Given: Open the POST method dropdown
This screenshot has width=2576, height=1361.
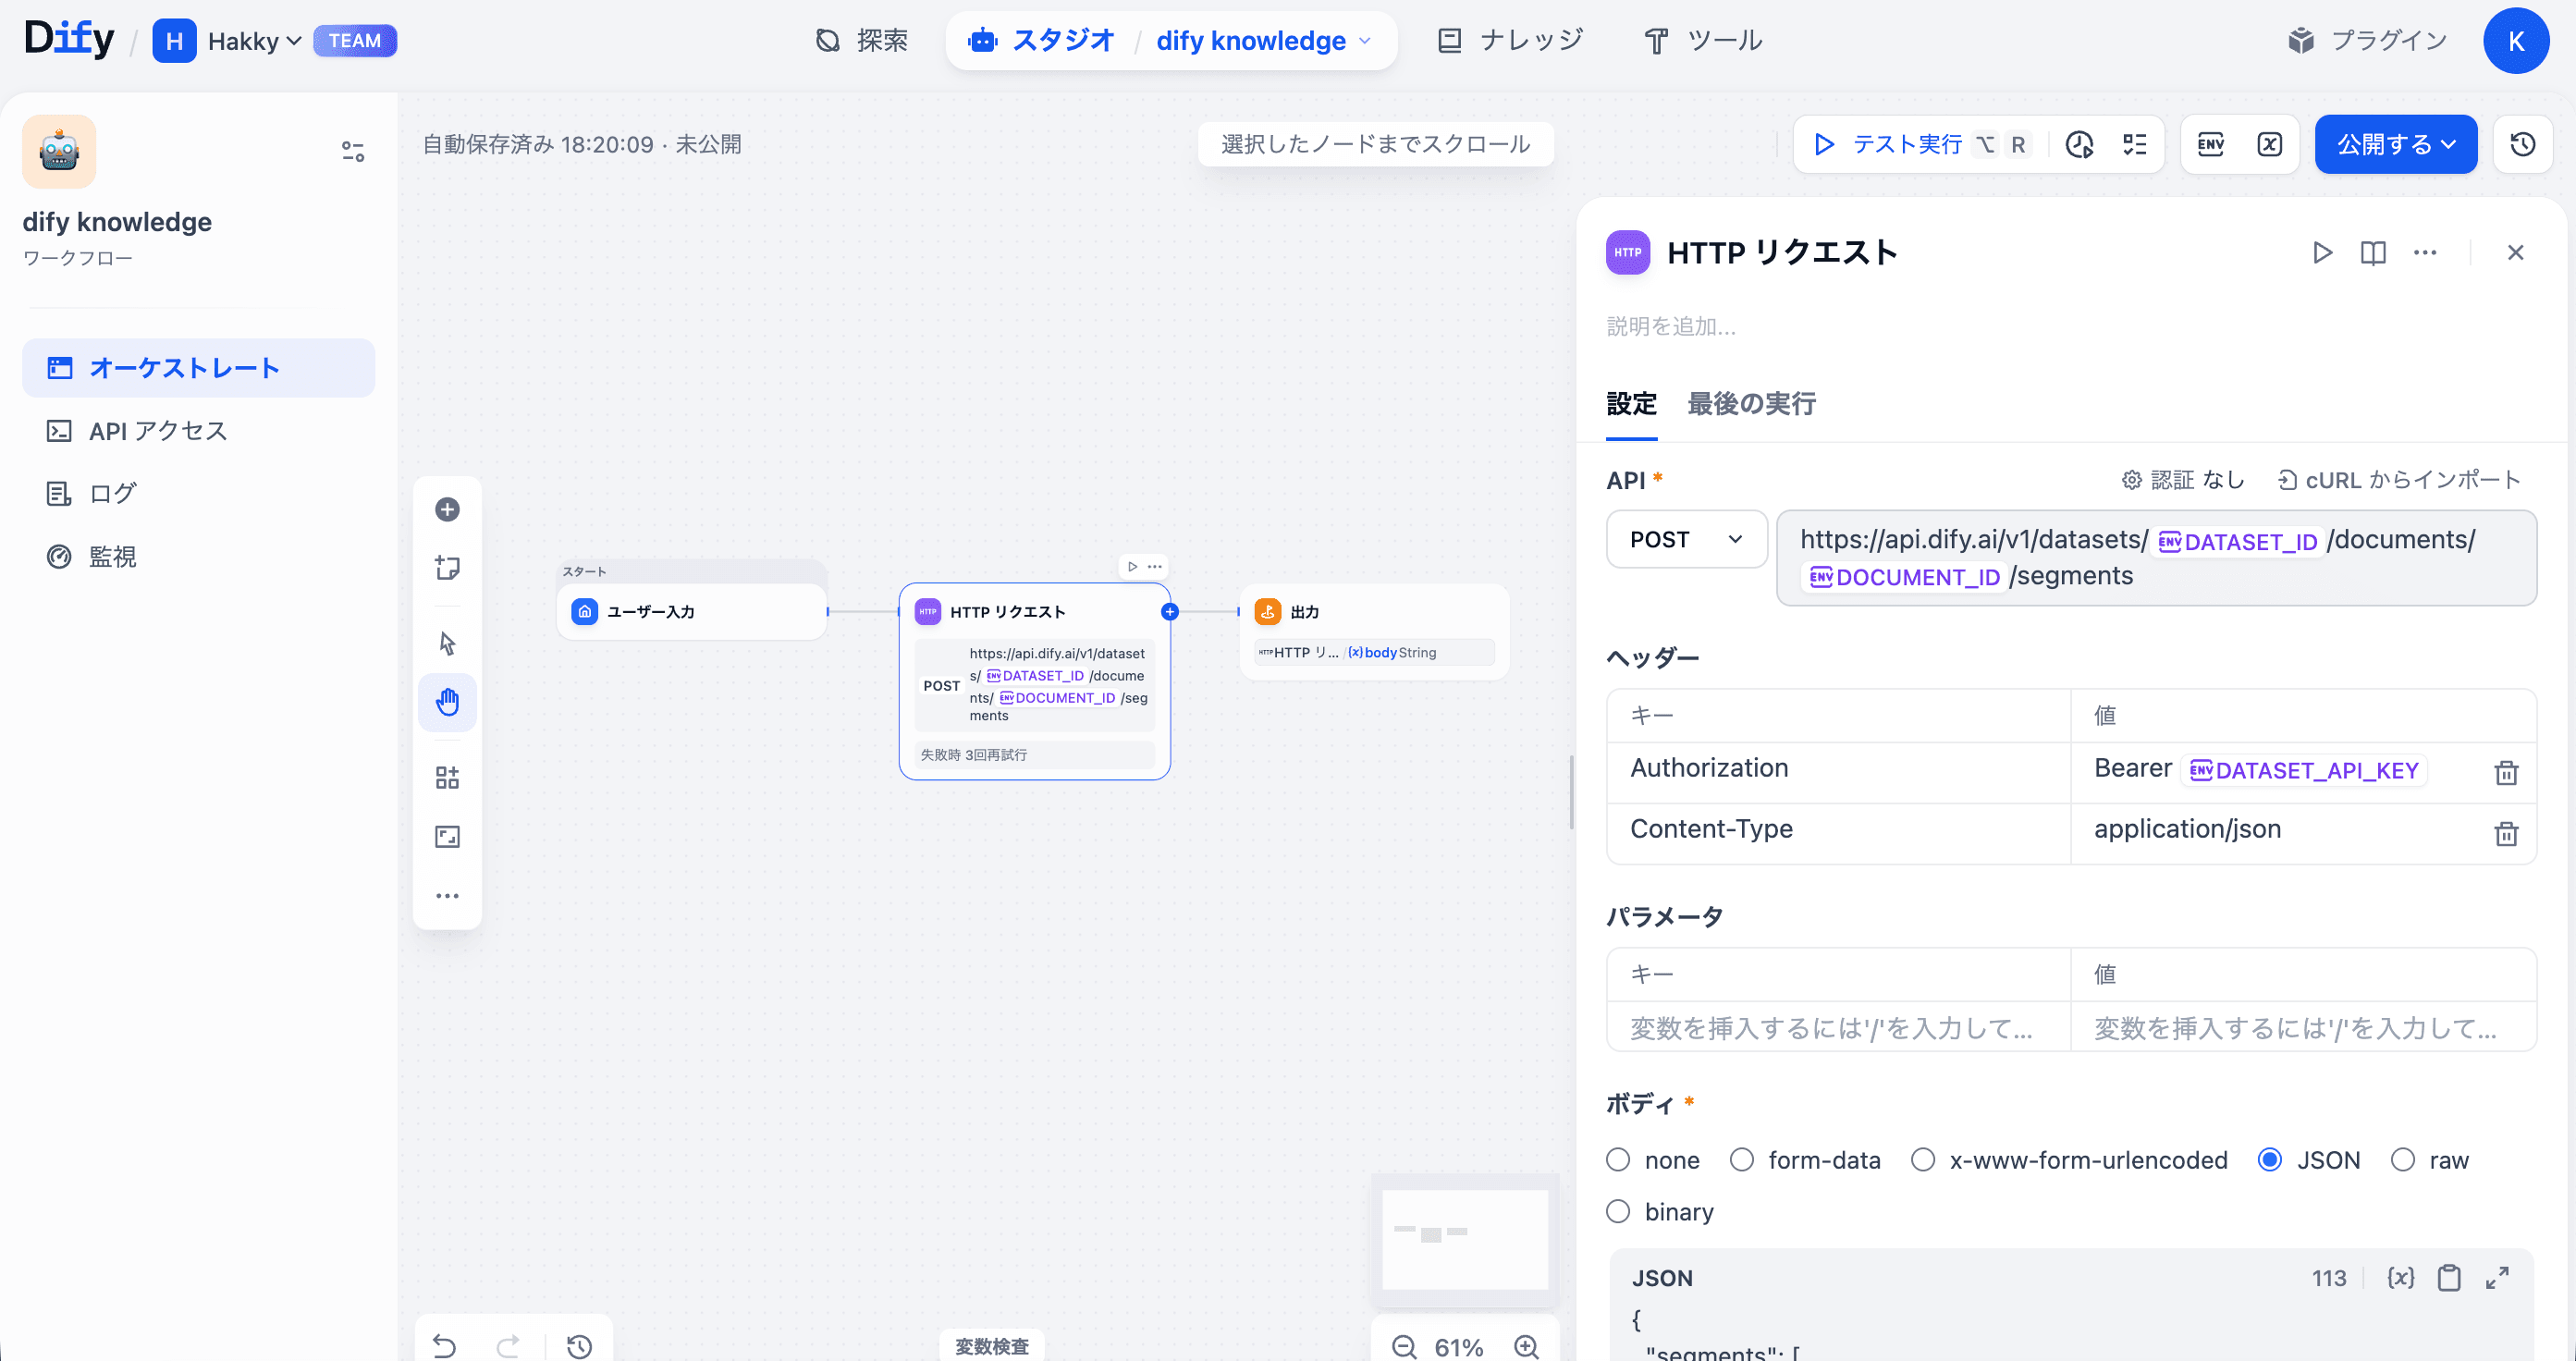Looking at the screenshot, I should (x=1686, y=539).
